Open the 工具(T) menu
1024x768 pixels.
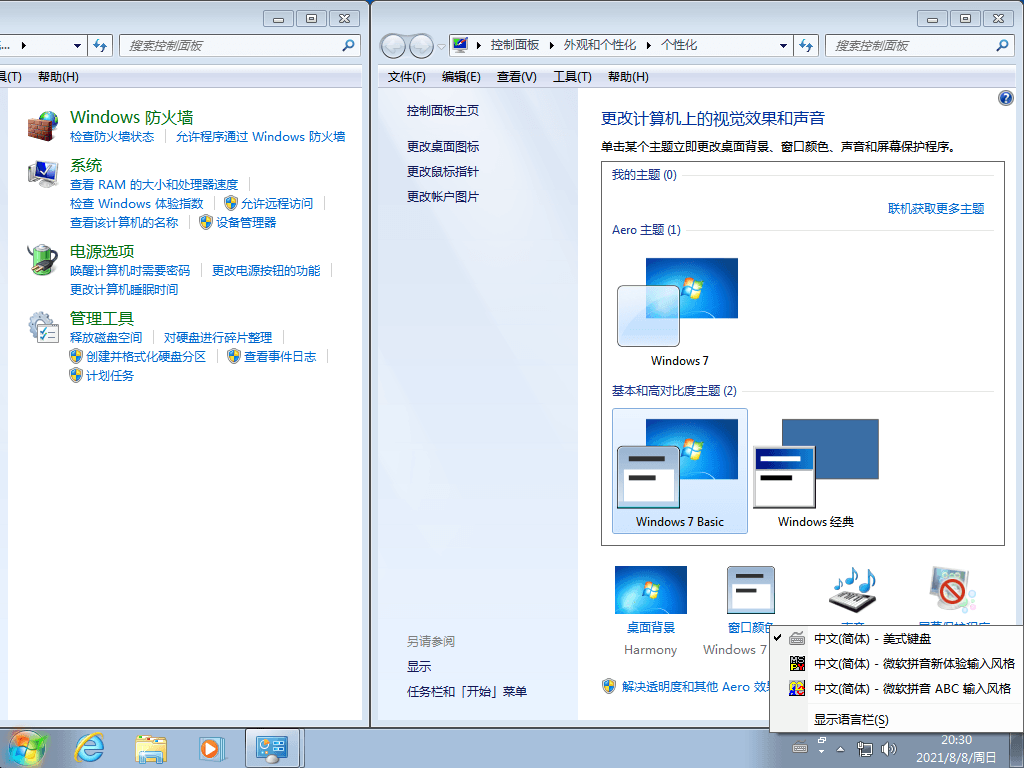571,76
